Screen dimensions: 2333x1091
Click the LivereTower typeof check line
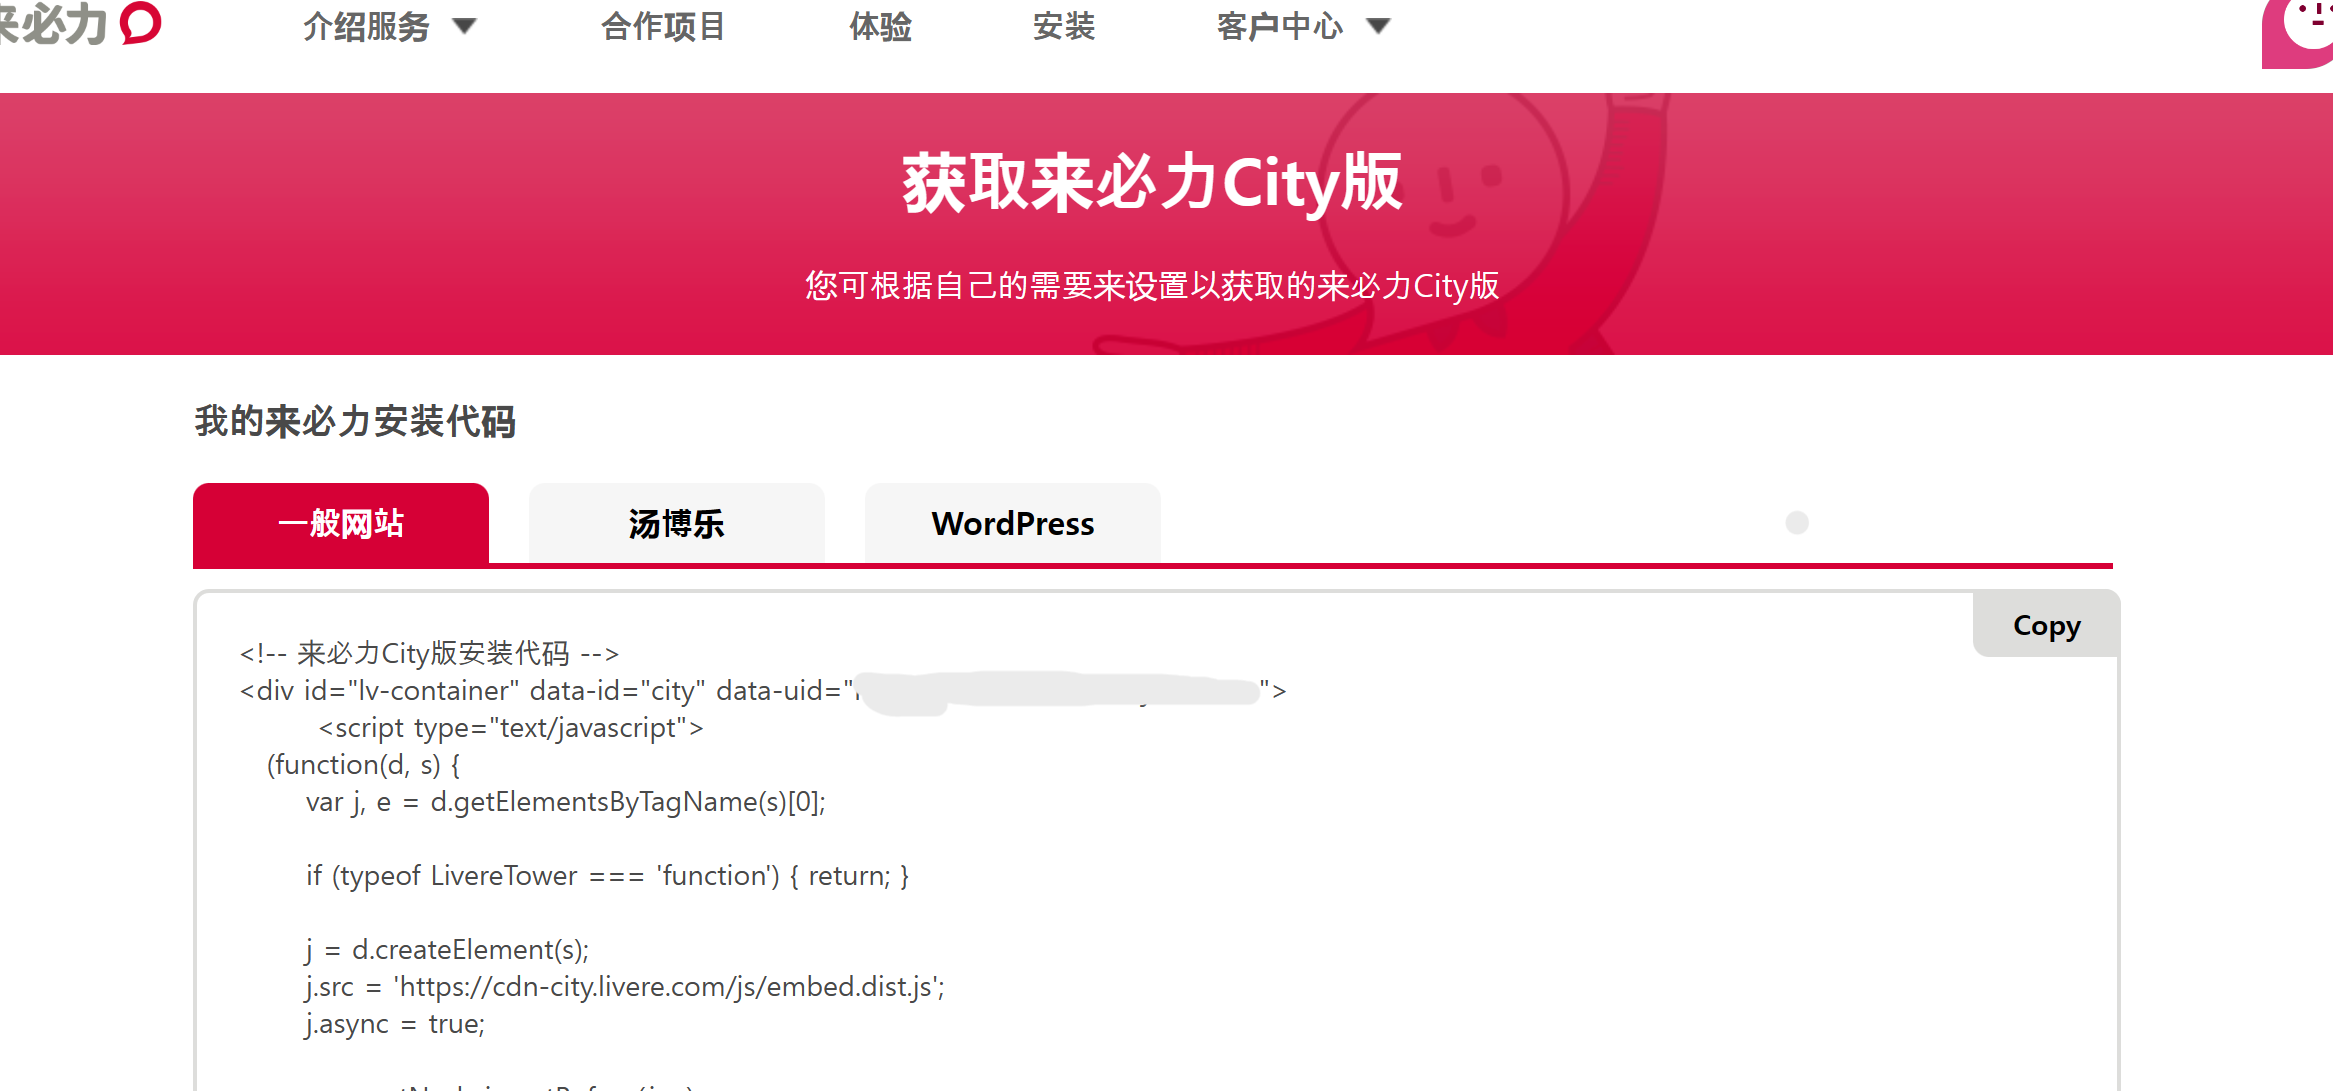coord(607,876)
